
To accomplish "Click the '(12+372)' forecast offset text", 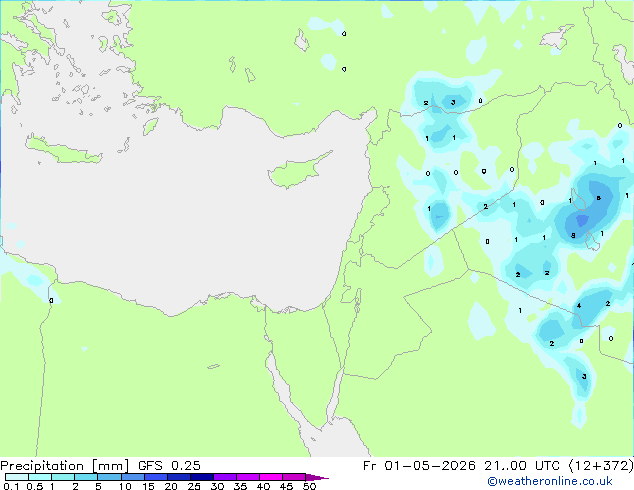I will pos(601,466).
